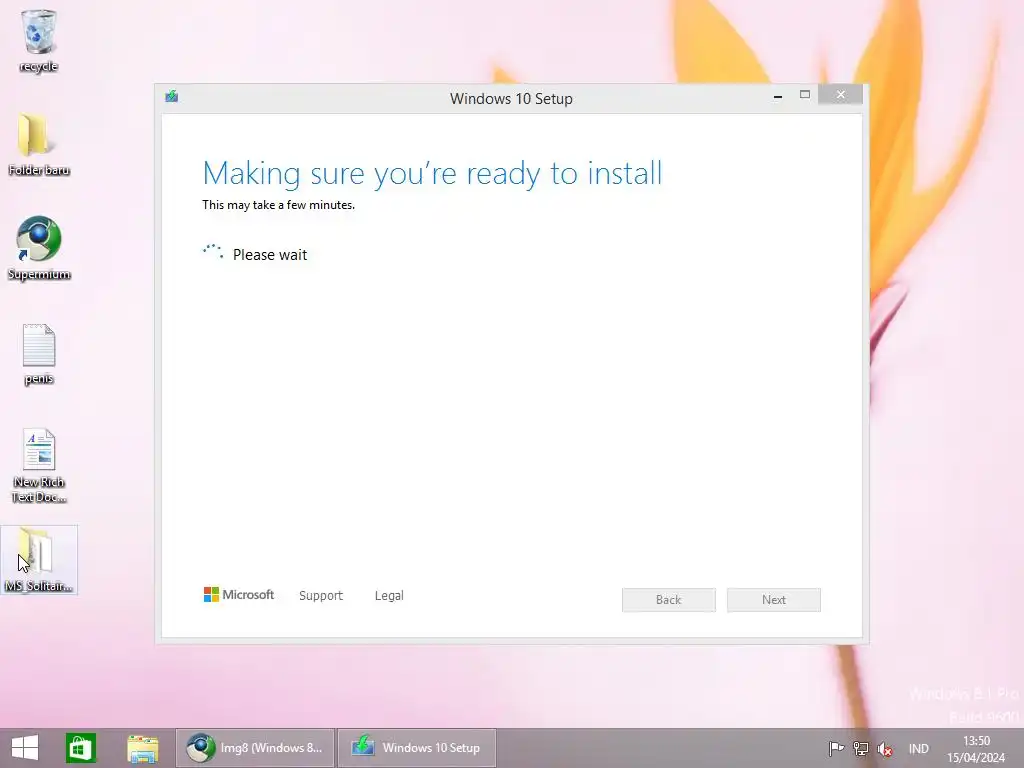Select the Folder baru desktop folder
Image resolution: width=1024 pixels, height=768 pixels.
[x=39, y=144]
